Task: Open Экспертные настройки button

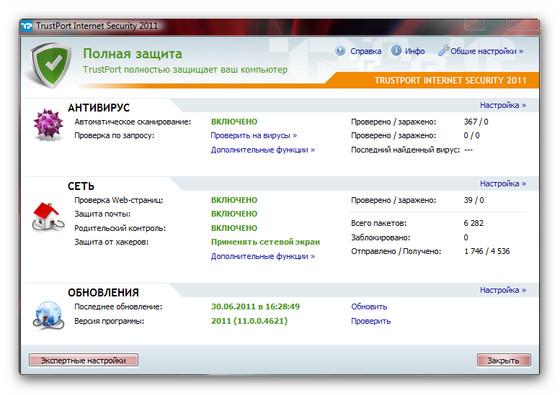Action: coord(84,360)
